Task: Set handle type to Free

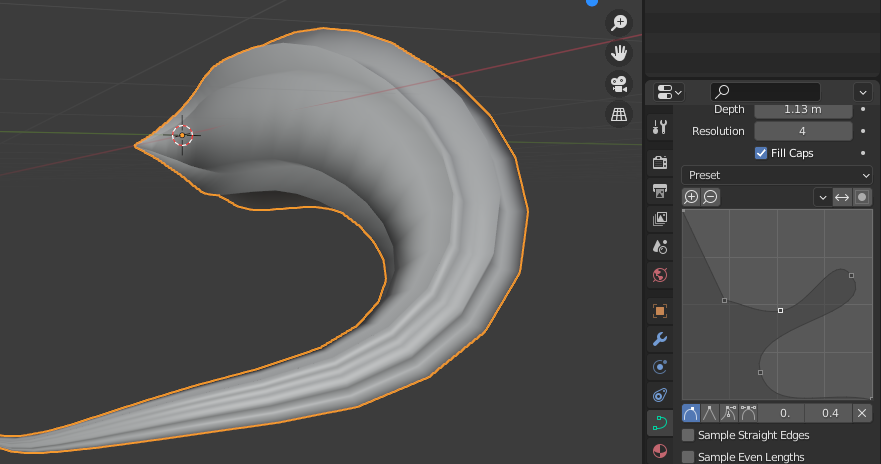Action: (x=729, y=413)
